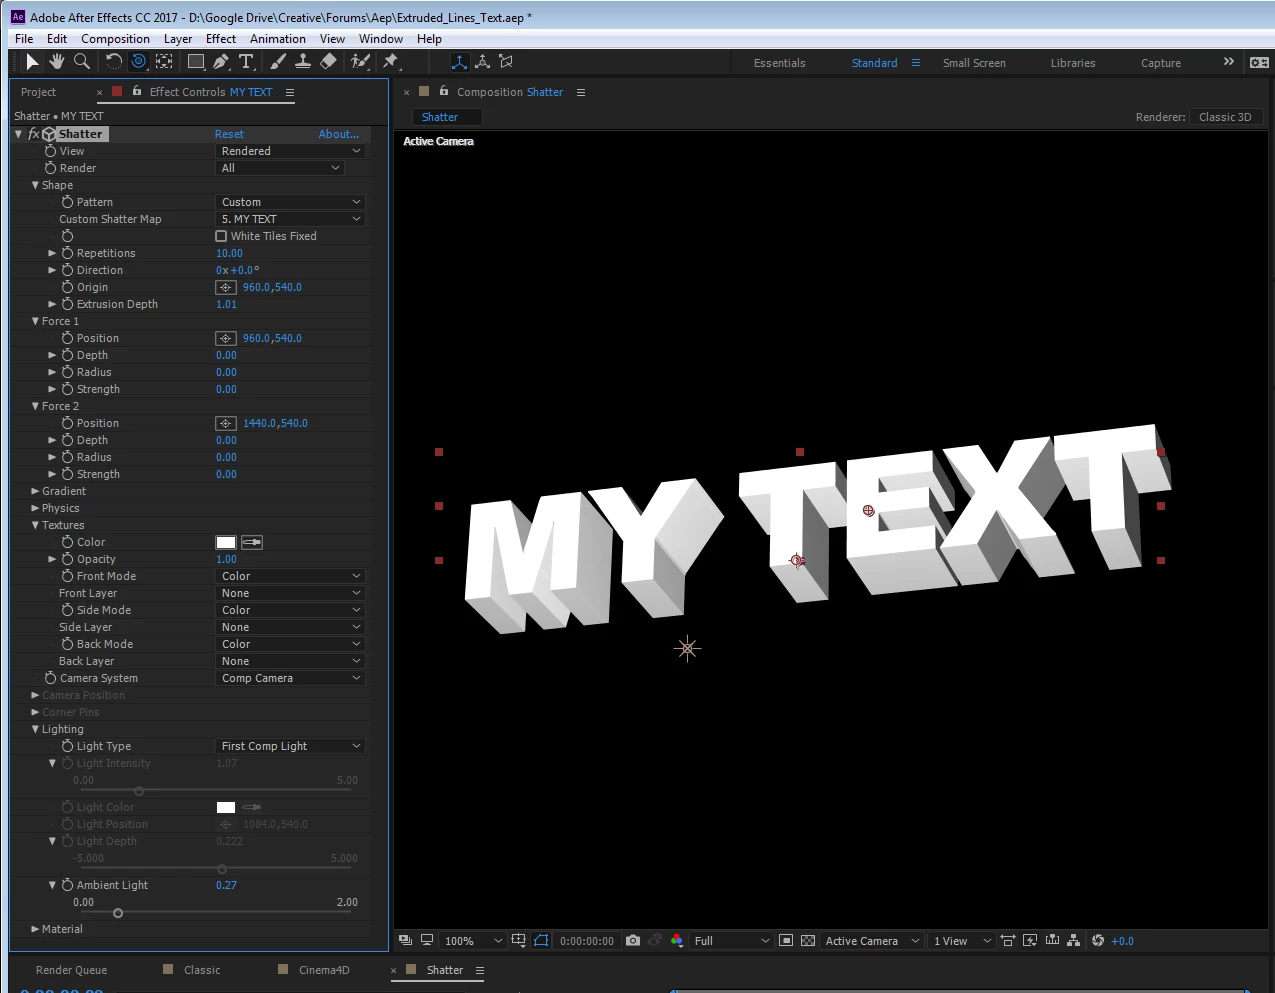The image size is (1275, 993).
Task: Select the Rotation tool
Action: pos(114,62)
